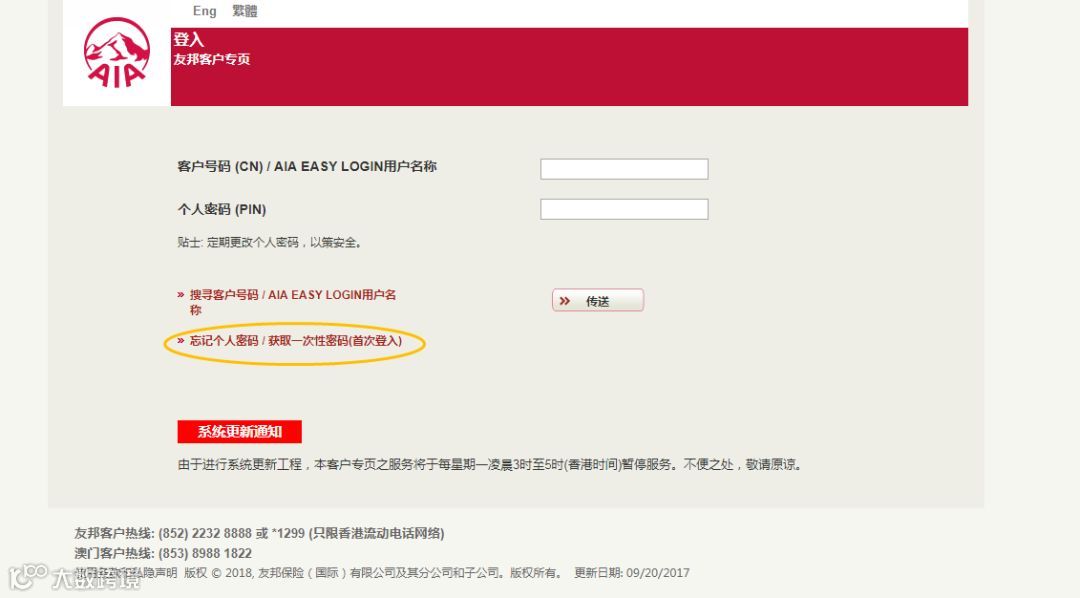Image resolution: width=1080 pixels, height=598 pixels.
Task: Click the 澳门客户热线 (853) 8988 1822 number
Action: click(x=205, y=553)
